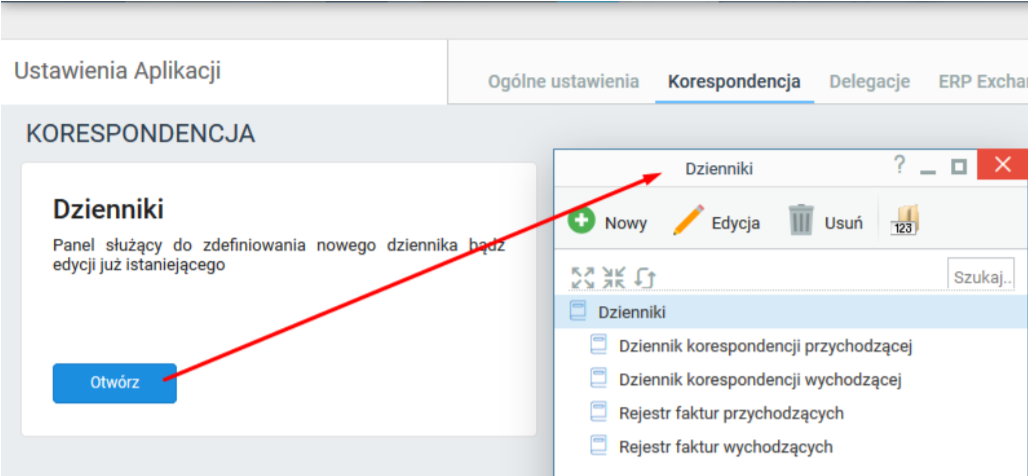Select Rejestr faktur wychodzących row
Screen dimensions: 1028x476
coord(791,447)
